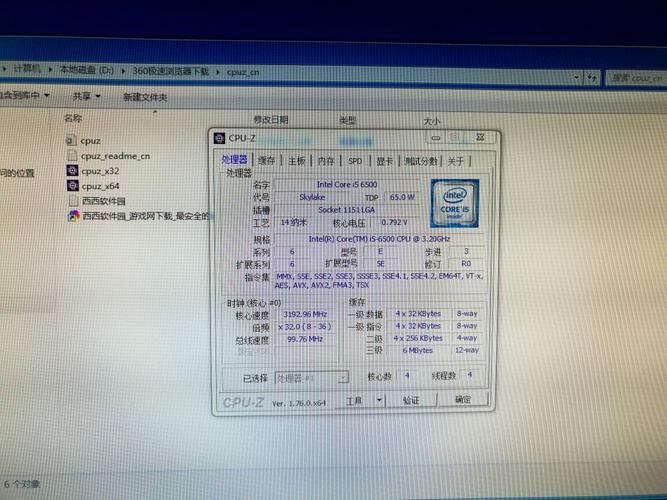This screenshot has height=500, width=667.
Task: Click the 6 MBytes level 3 cache value
Action: [x=418, y=350]
